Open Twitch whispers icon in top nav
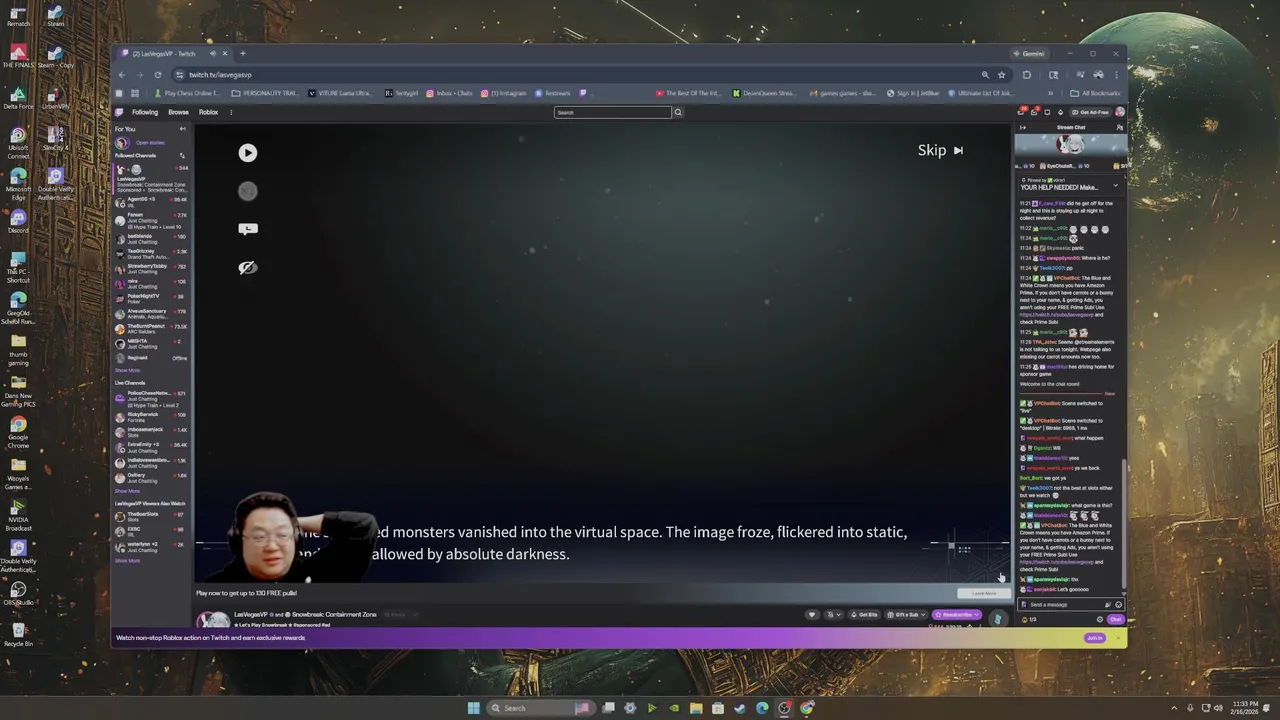 pos(1047,112)
